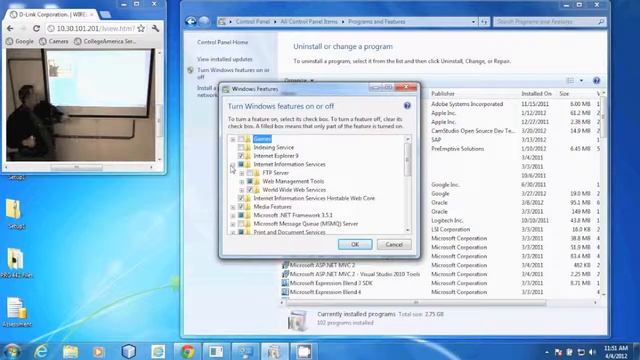Sort programs by the Installed On column
The image size is (640, 360).
point(536,93)
